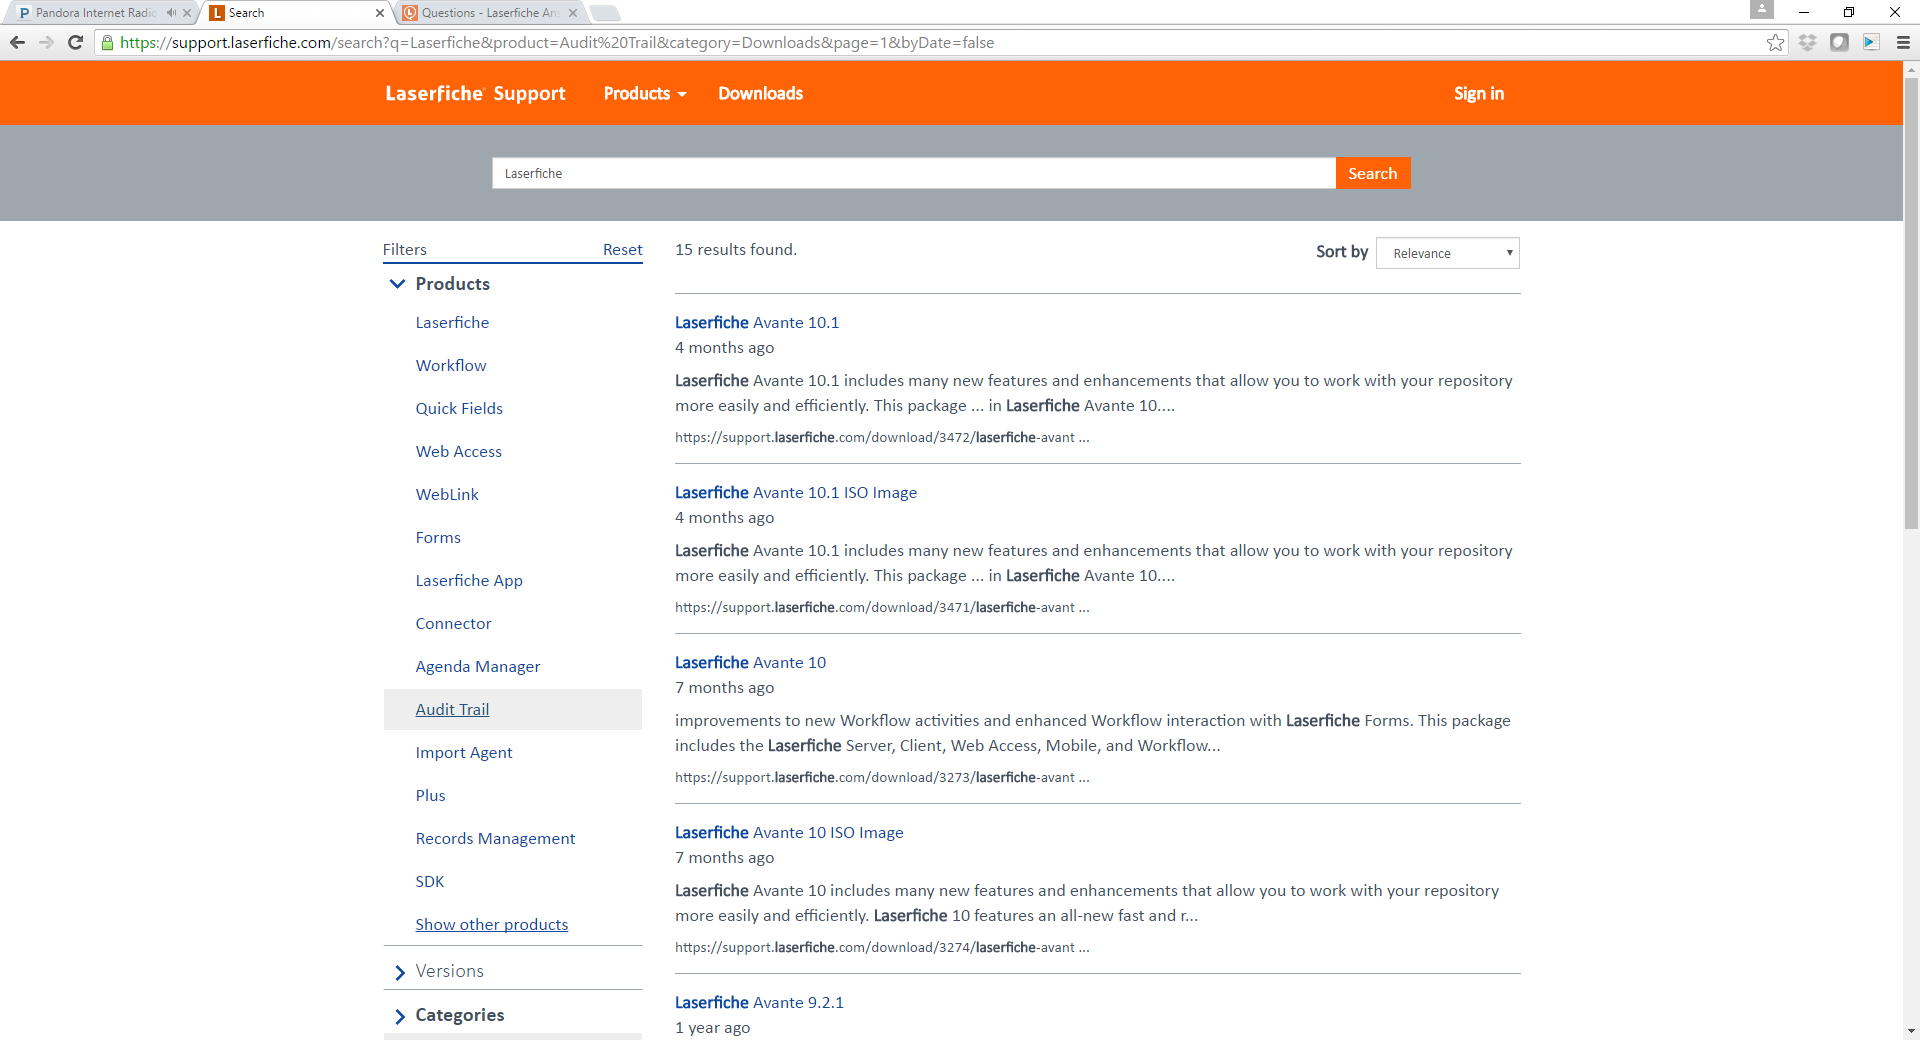The width and height of the screenshot is (1920, 1040).
Task: Switch to Questions - Laserfiche Answers tab
Action: 489,13
